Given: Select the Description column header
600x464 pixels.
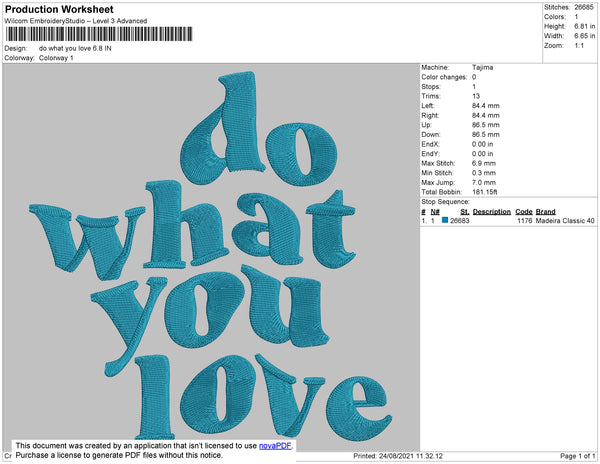Looking at the screenshot, I should (x=491, y=211).
